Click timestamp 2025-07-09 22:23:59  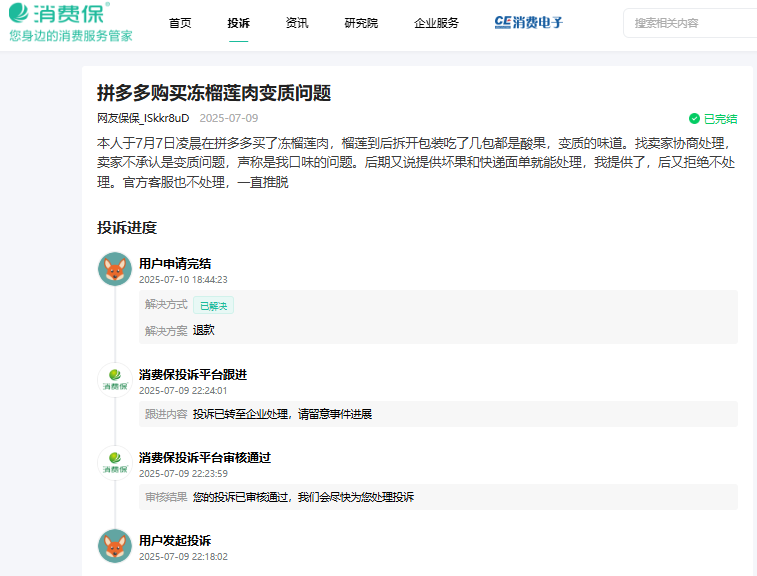coord(183,474)
